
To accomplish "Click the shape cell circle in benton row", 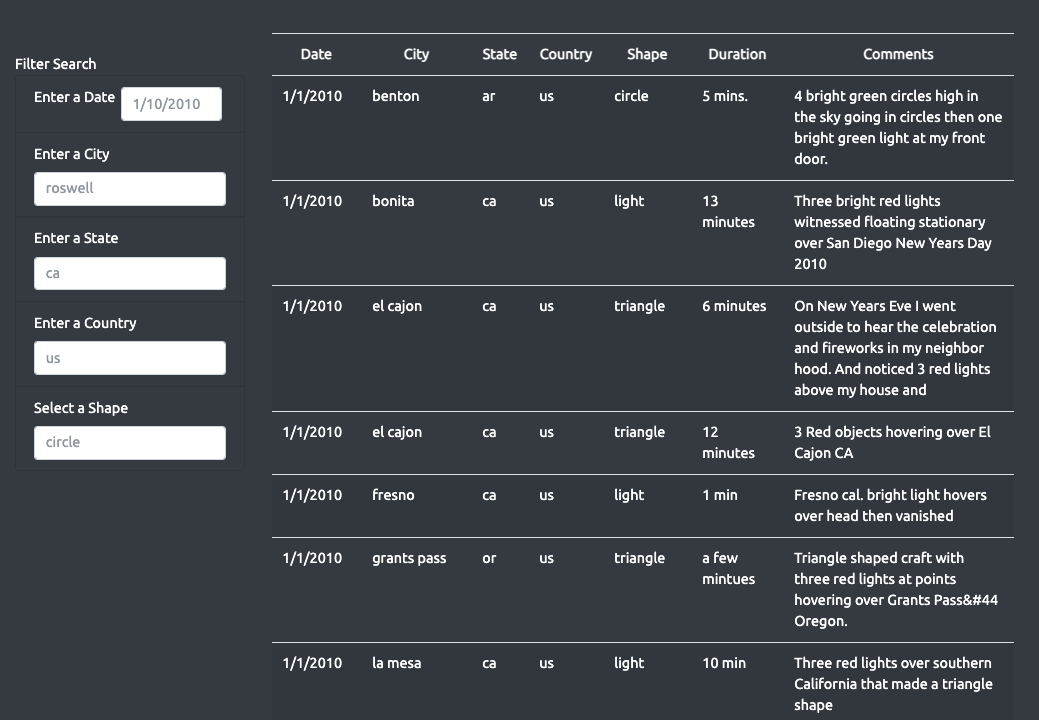I will [x=631, y=96].
